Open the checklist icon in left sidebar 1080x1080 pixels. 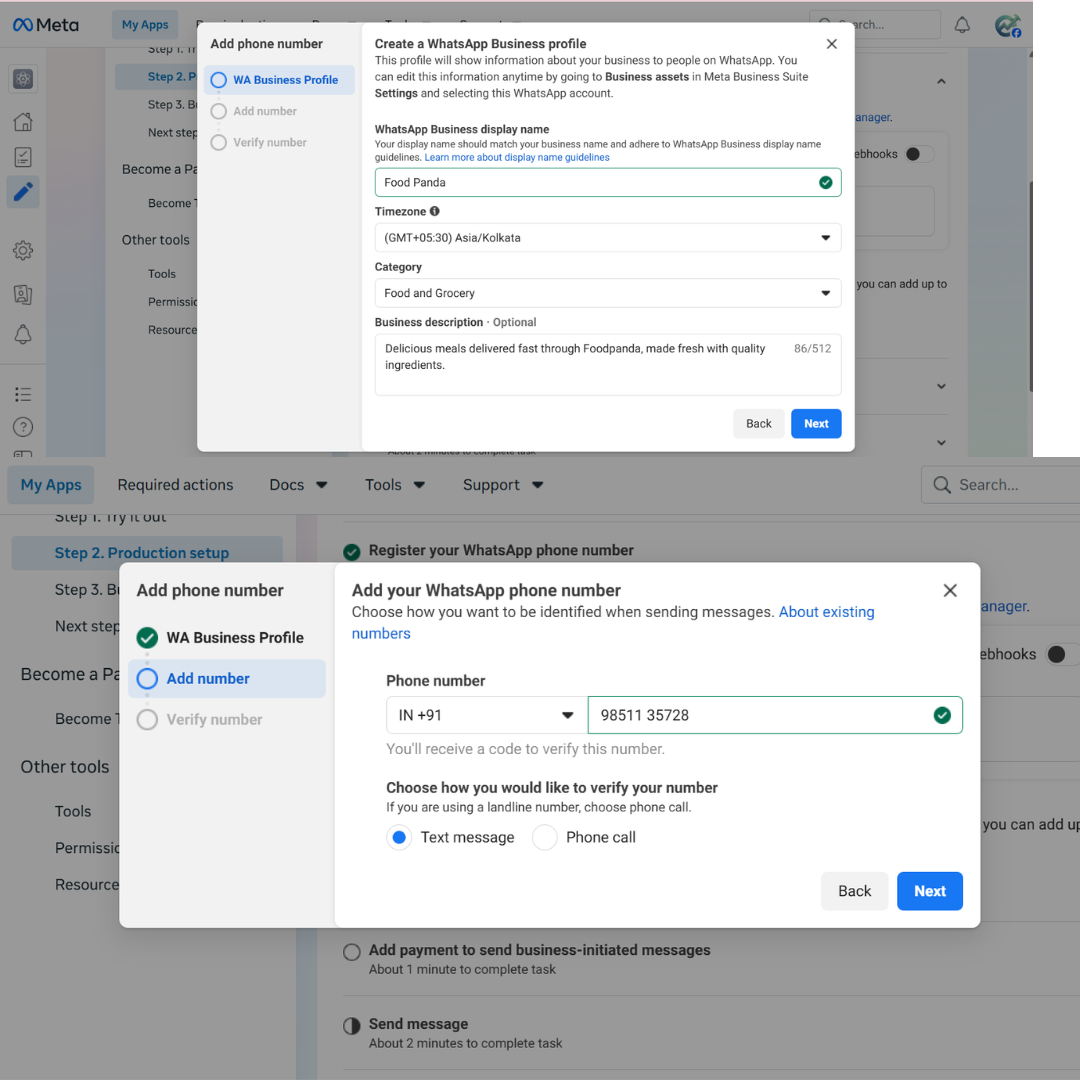click(x=23, y=157)
